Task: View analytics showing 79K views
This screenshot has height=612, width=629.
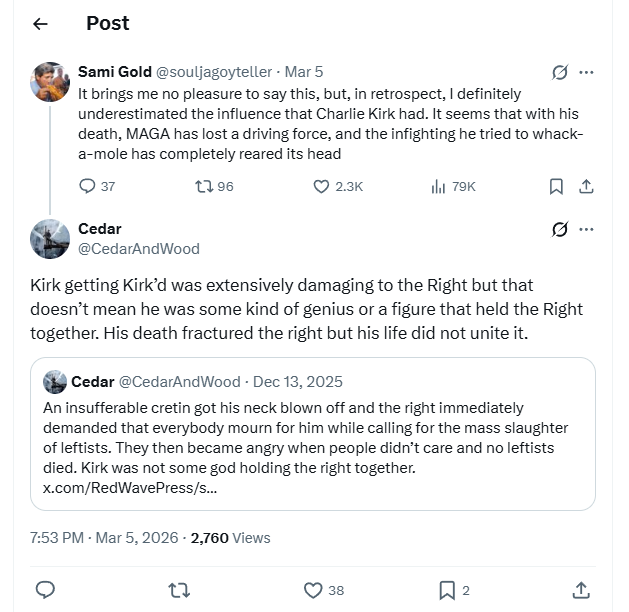Action: point(453,186)
